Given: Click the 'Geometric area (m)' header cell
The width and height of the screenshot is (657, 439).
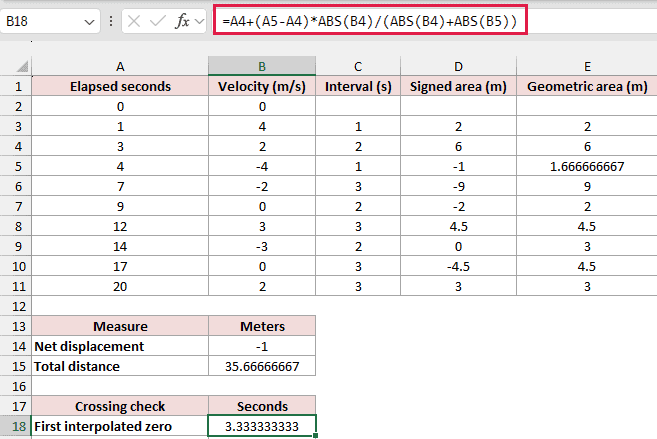Looking at the screenshot, I should point(587,86).
